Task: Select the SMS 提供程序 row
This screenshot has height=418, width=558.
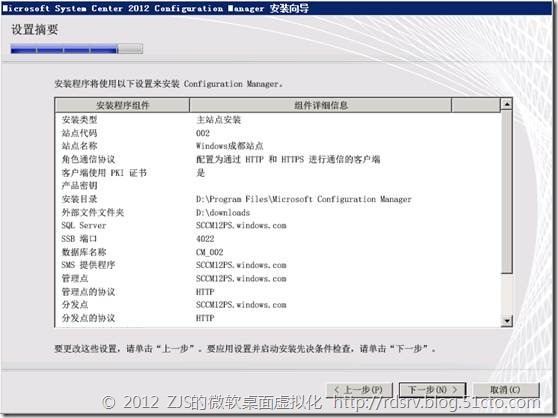Action: pos(278,265)
